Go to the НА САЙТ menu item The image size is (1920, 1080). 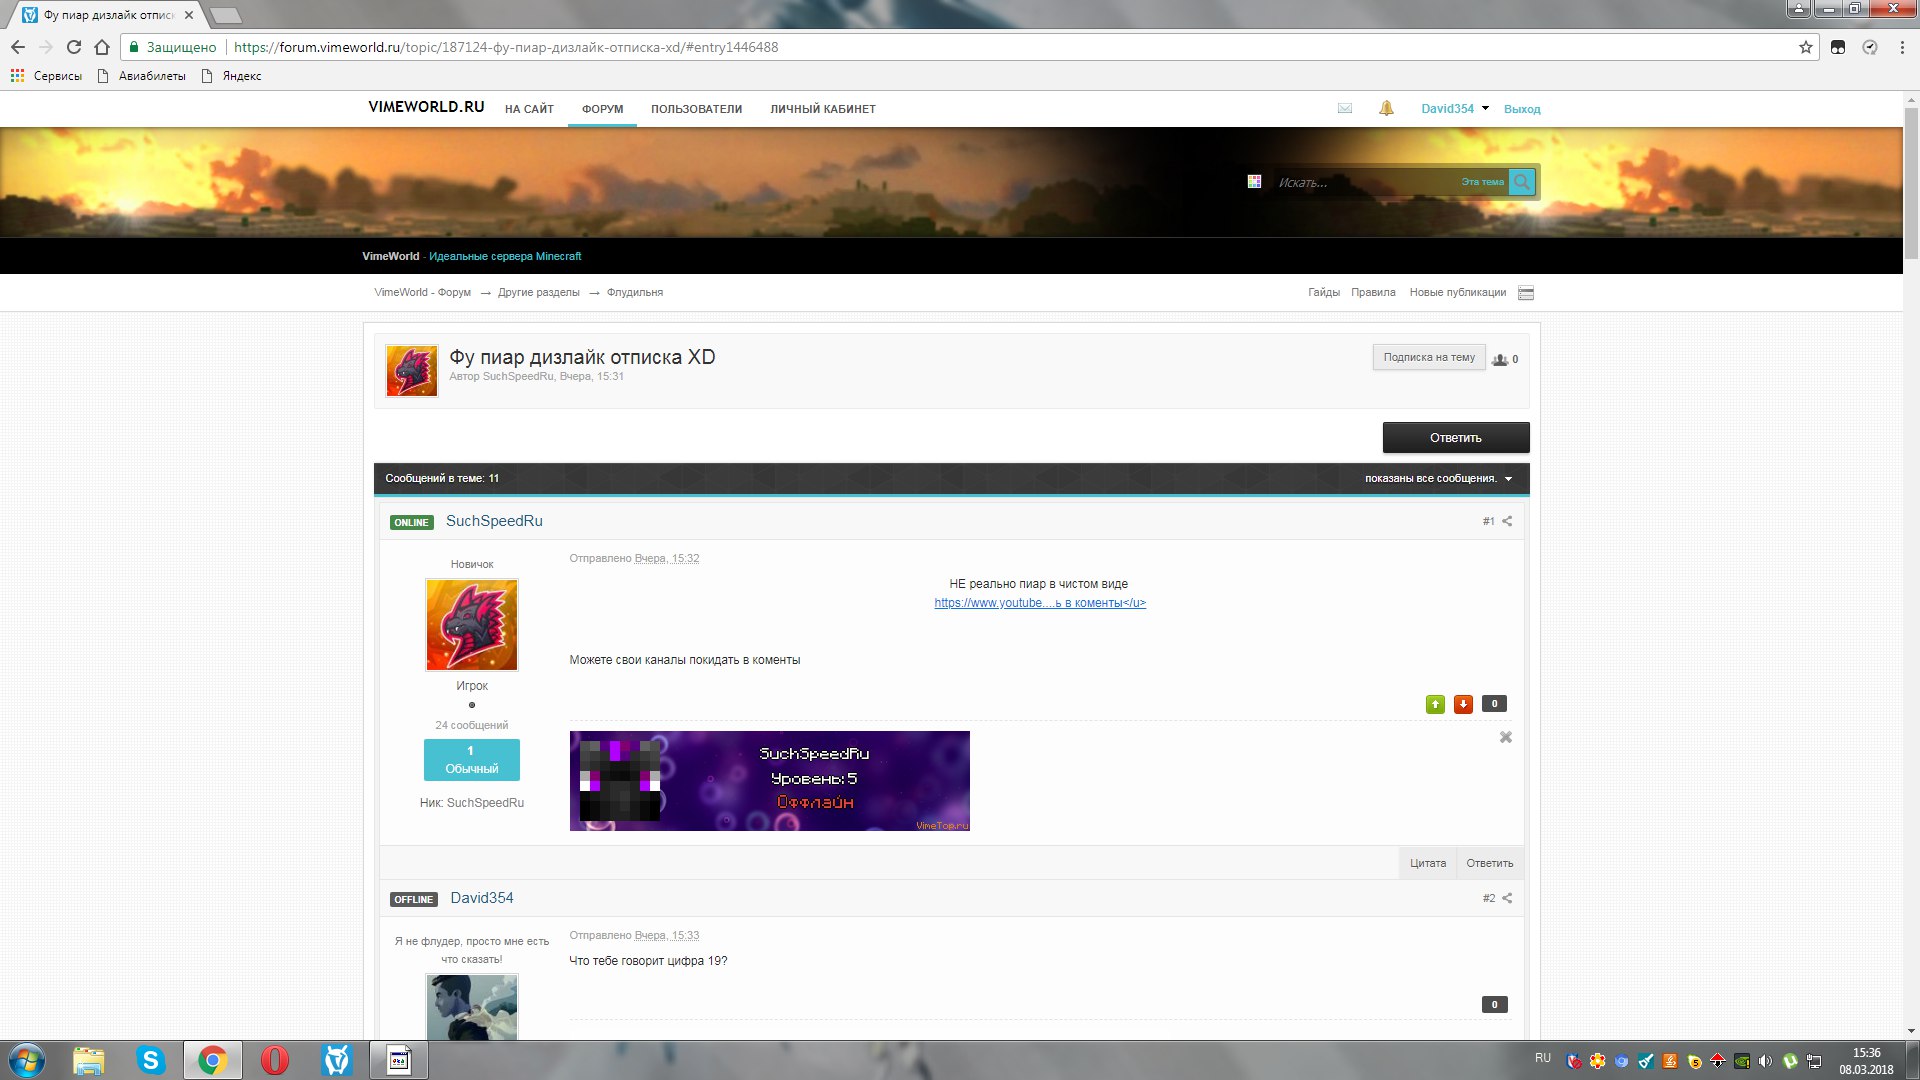point(529,109)
